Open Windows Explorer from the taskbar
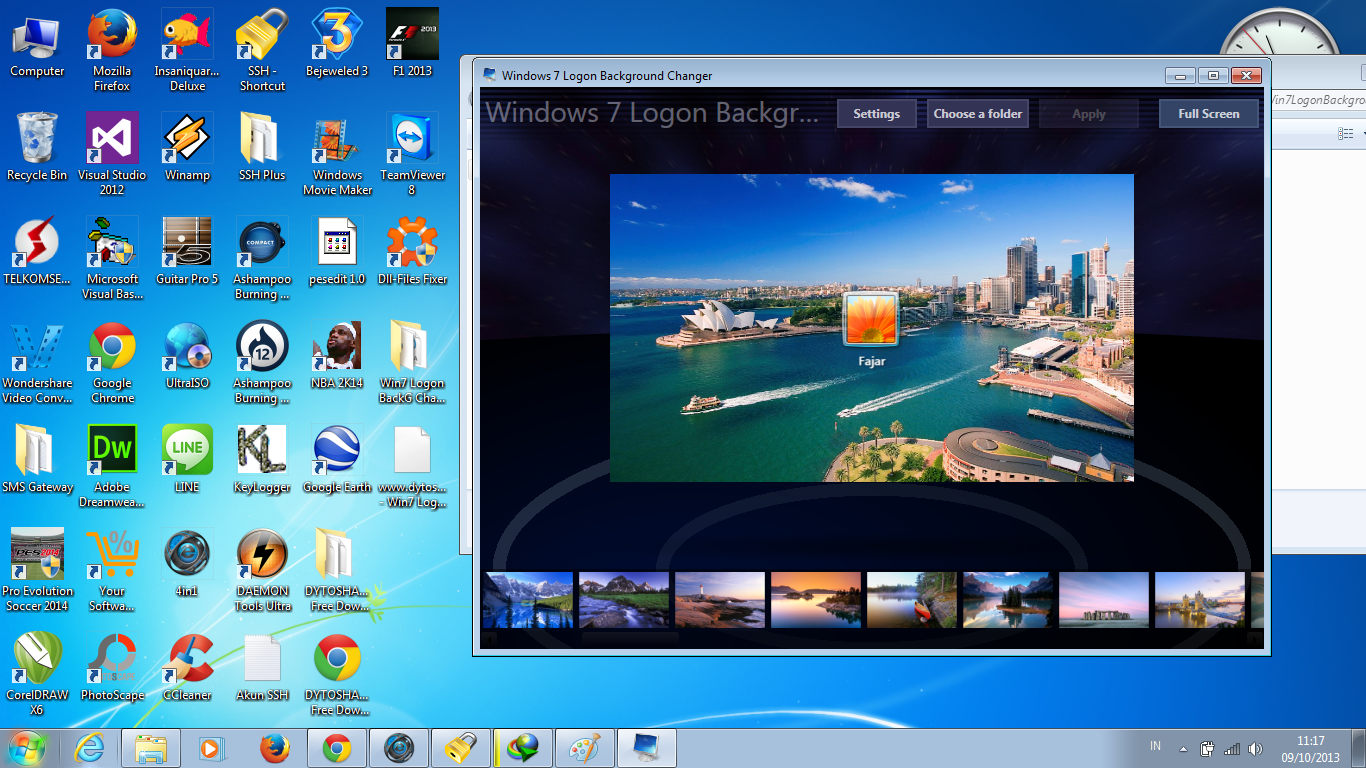The height and width of the screenshot is (768, 1366). pyautogui.click(x=151, y=747)
